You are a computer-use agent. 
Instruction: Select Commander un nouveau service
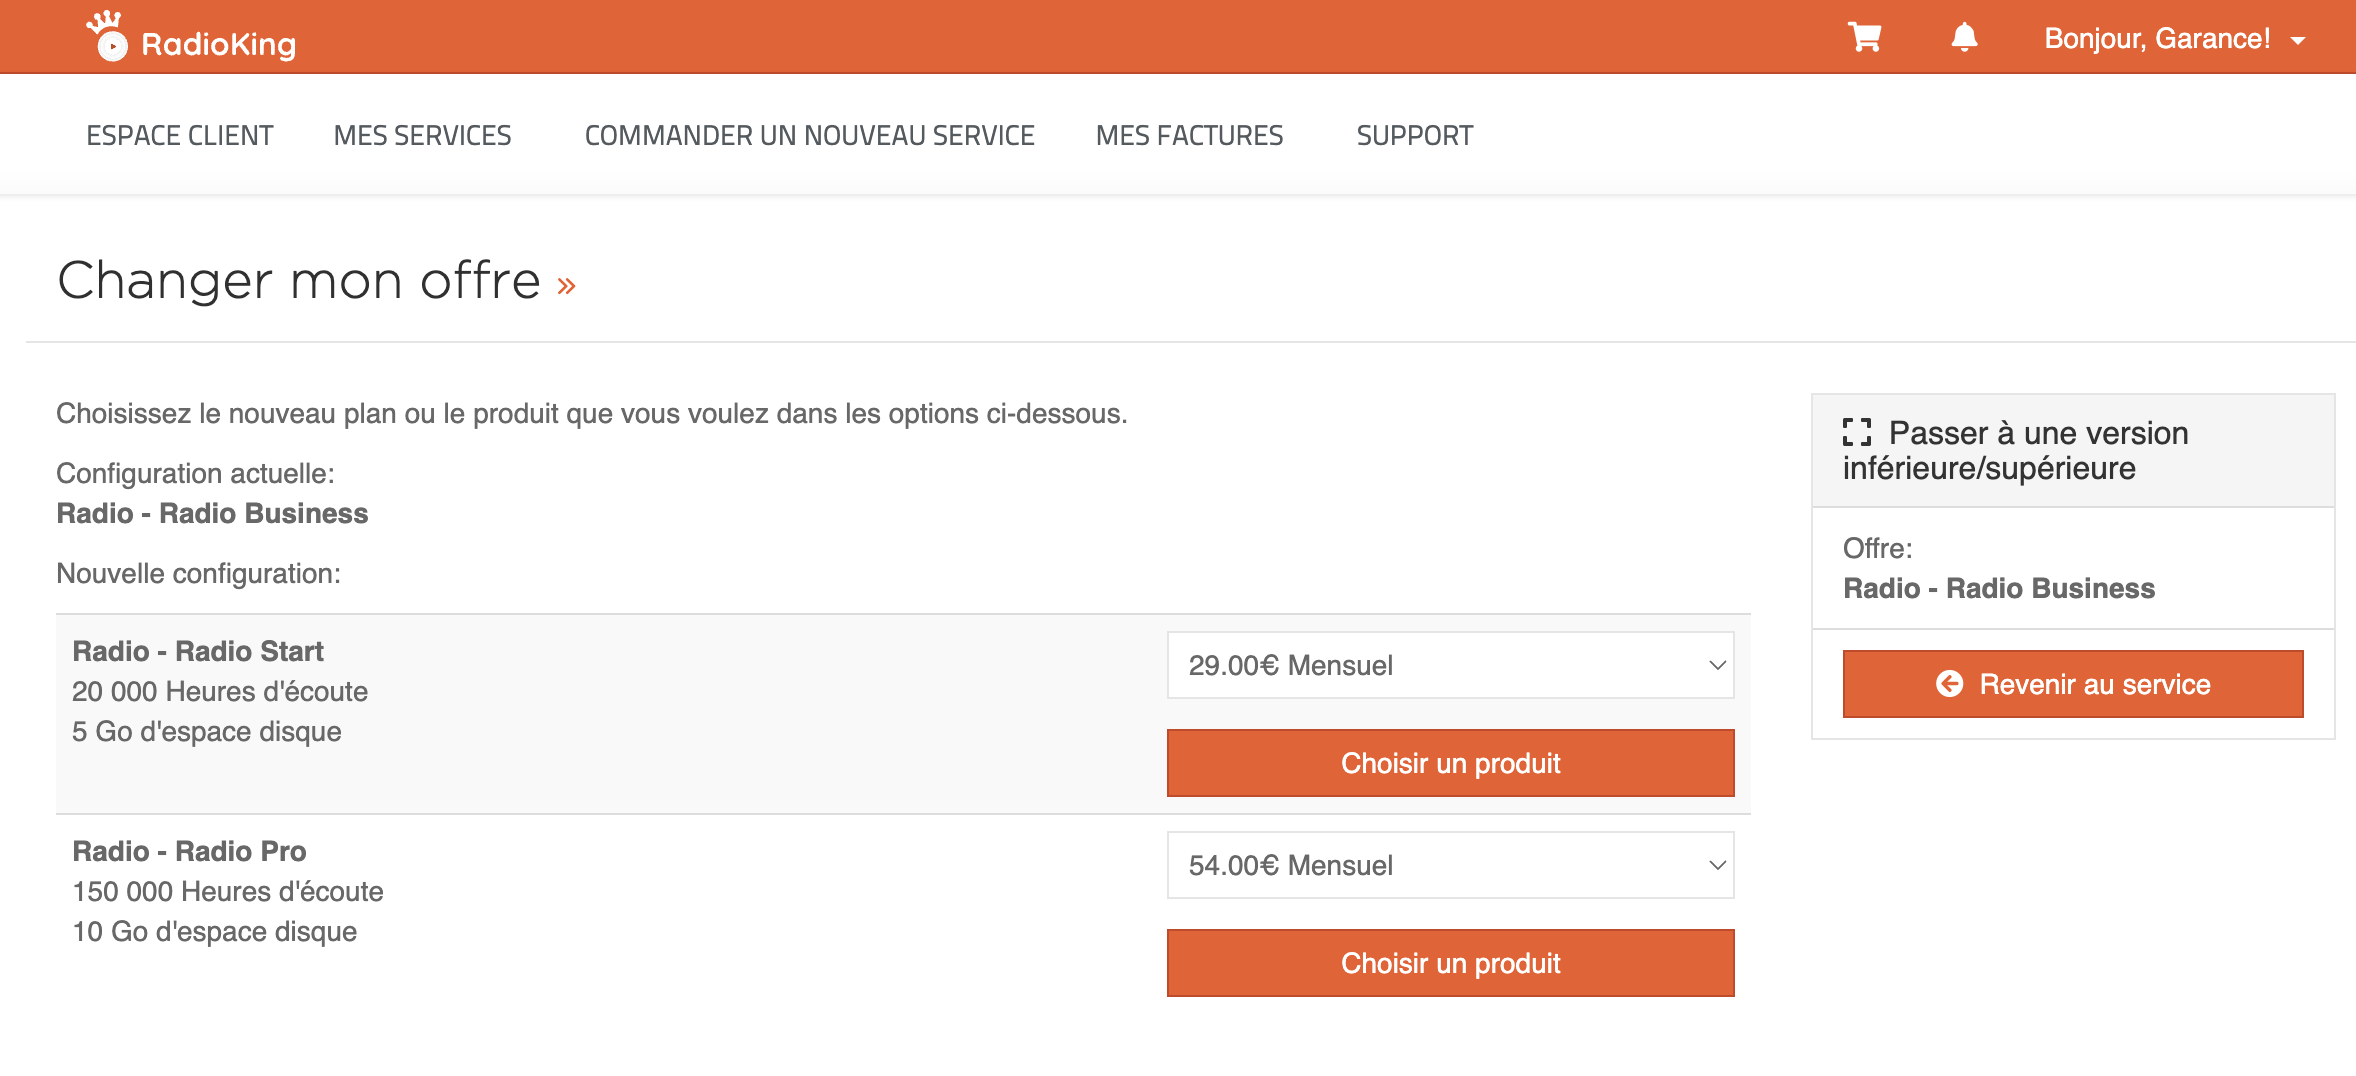pos(809,135)
